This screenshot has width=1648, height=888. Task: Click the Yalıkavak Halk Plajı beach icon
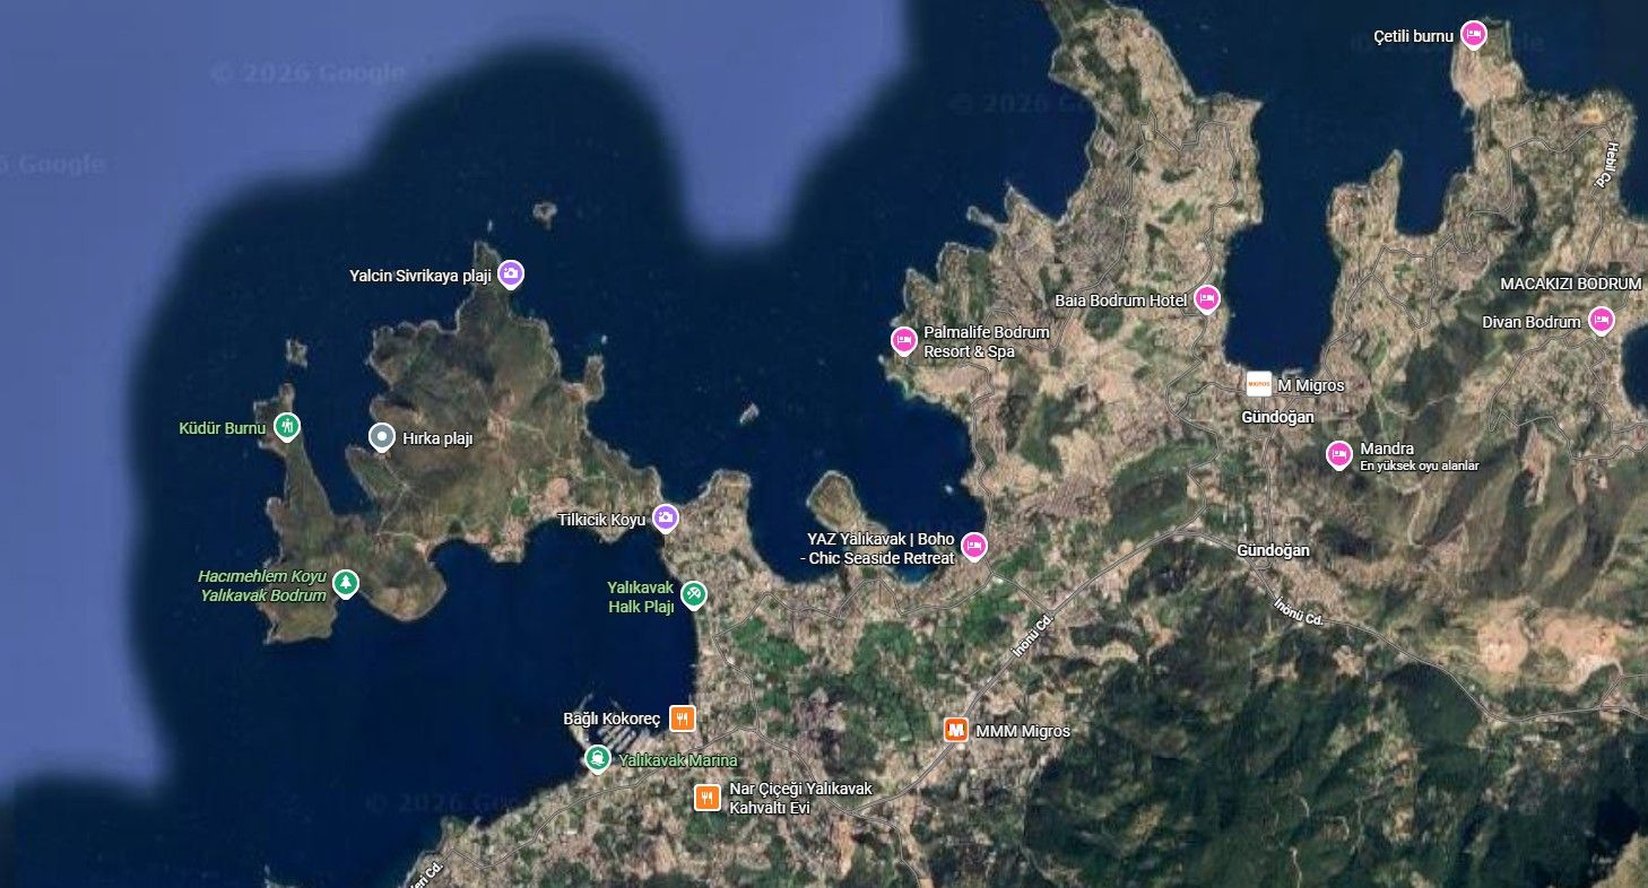[x=693, y=596]
